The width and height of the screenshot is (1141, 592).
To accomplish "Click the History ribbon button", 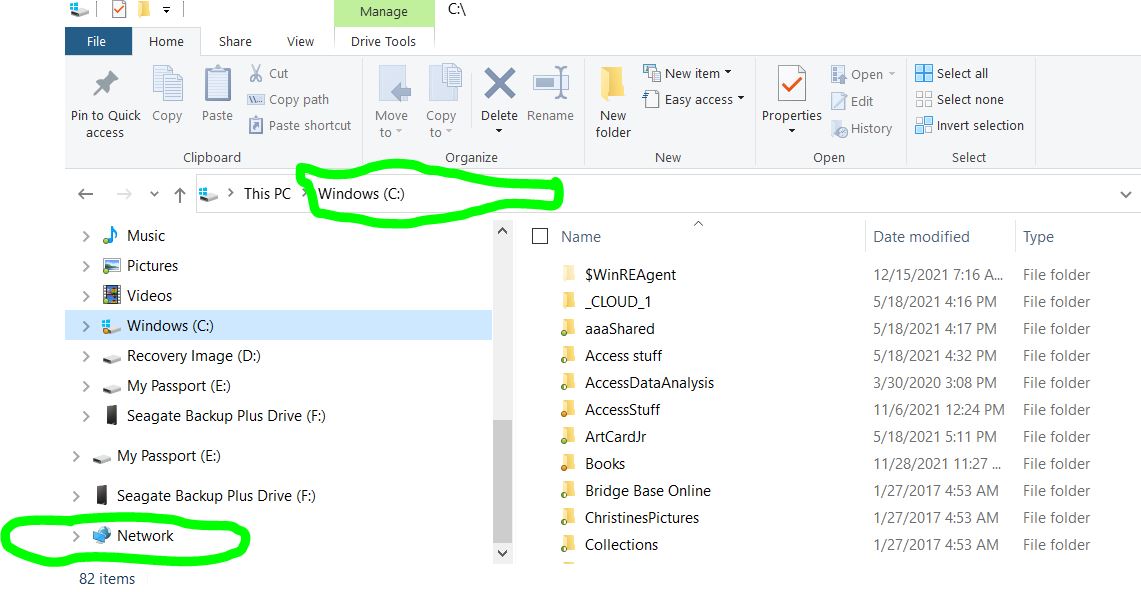I will point(862,129).
